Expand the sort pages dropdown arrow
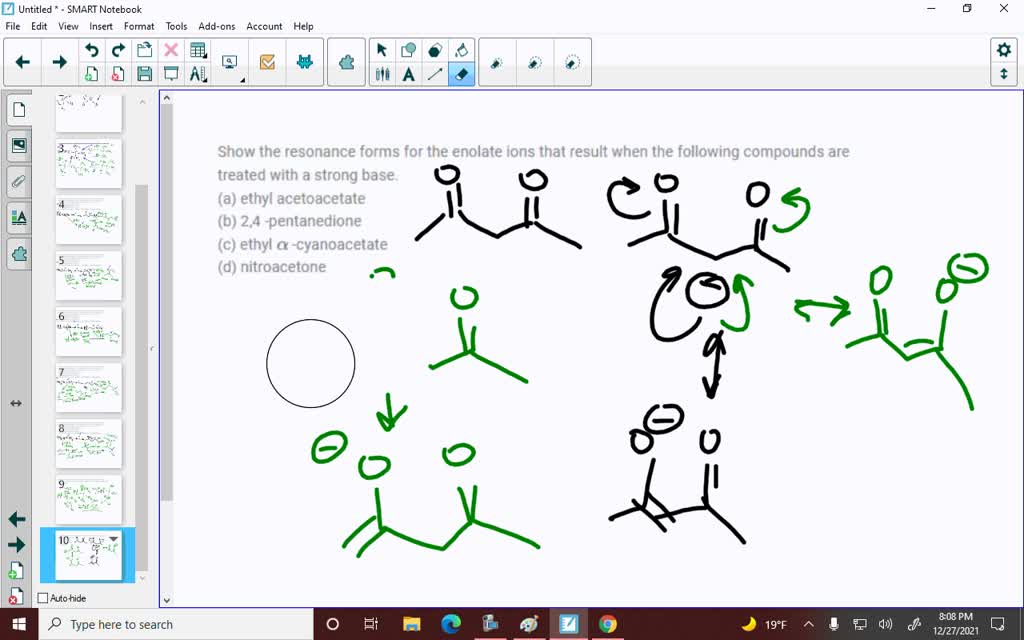The image size is (1024, 640). click(x=203, y=80)
